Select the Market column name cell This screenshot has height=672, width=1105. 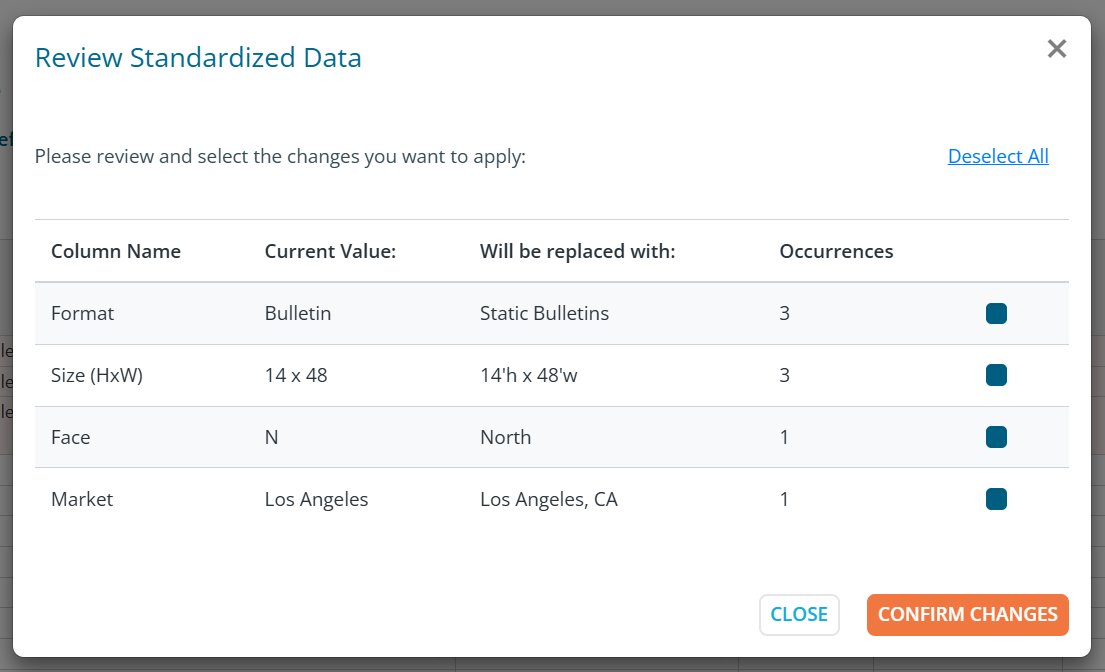point(82,499)
